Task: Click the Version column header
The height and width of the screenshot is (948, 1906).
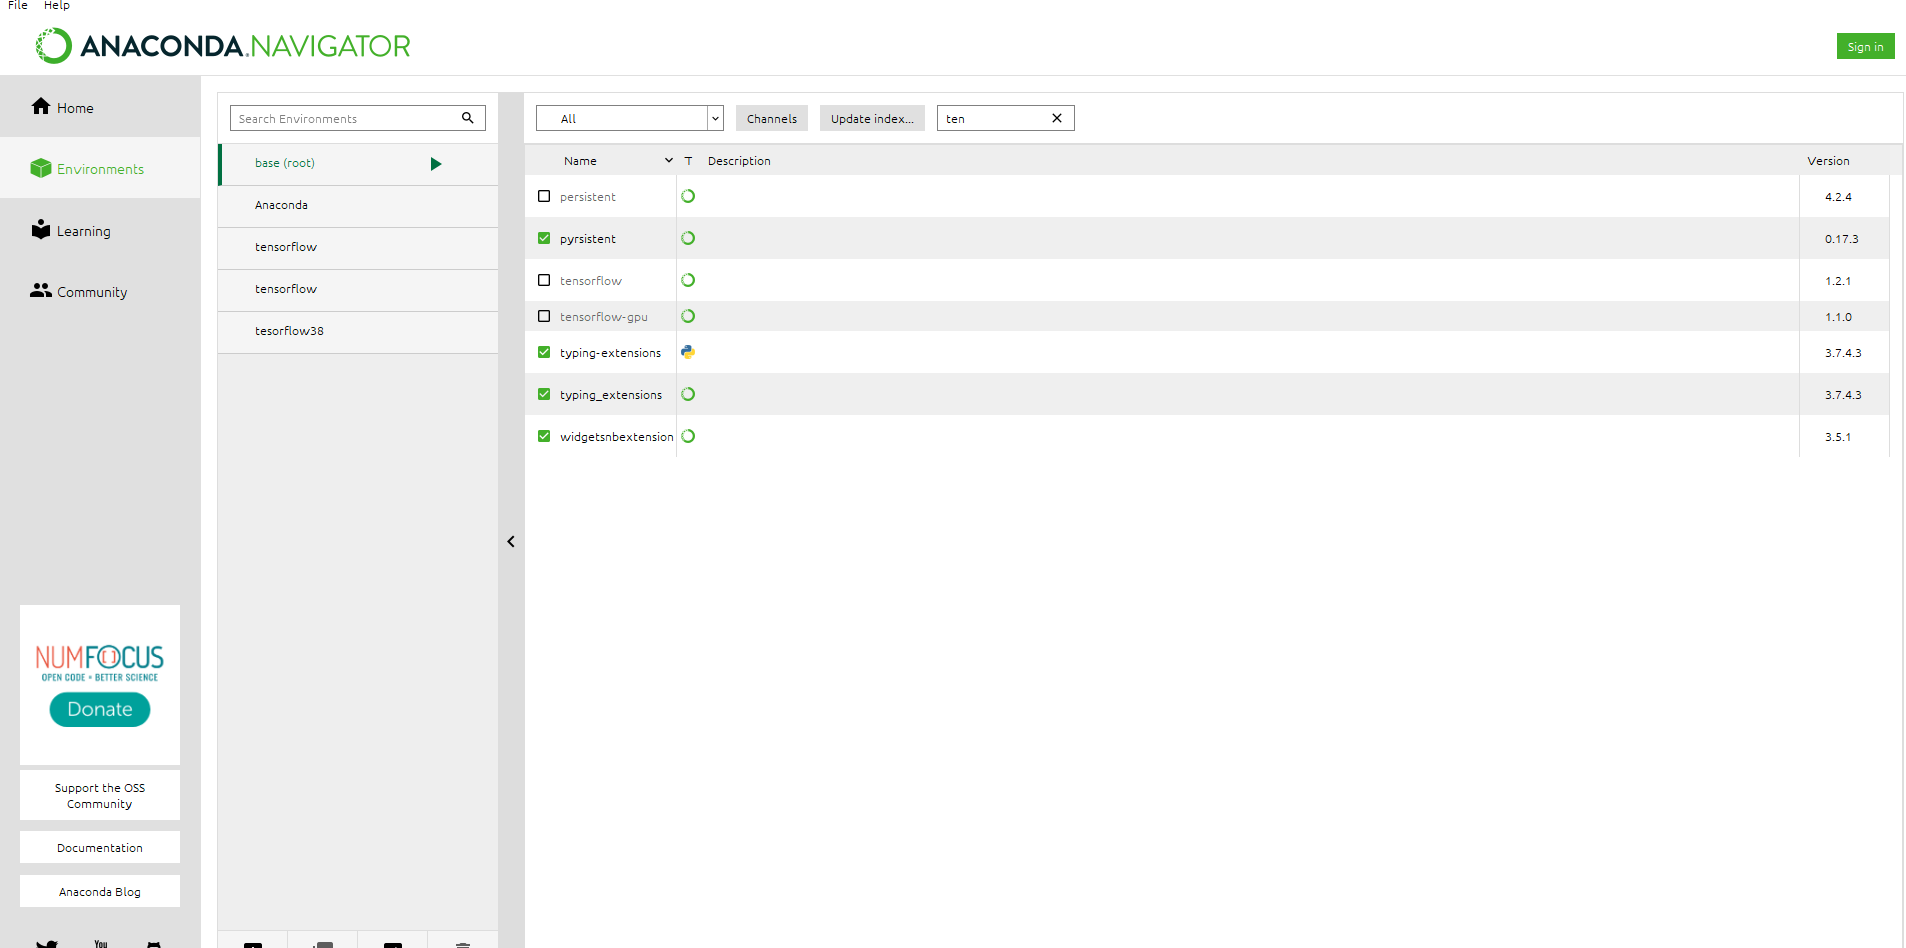Action: pos(1828,161)
